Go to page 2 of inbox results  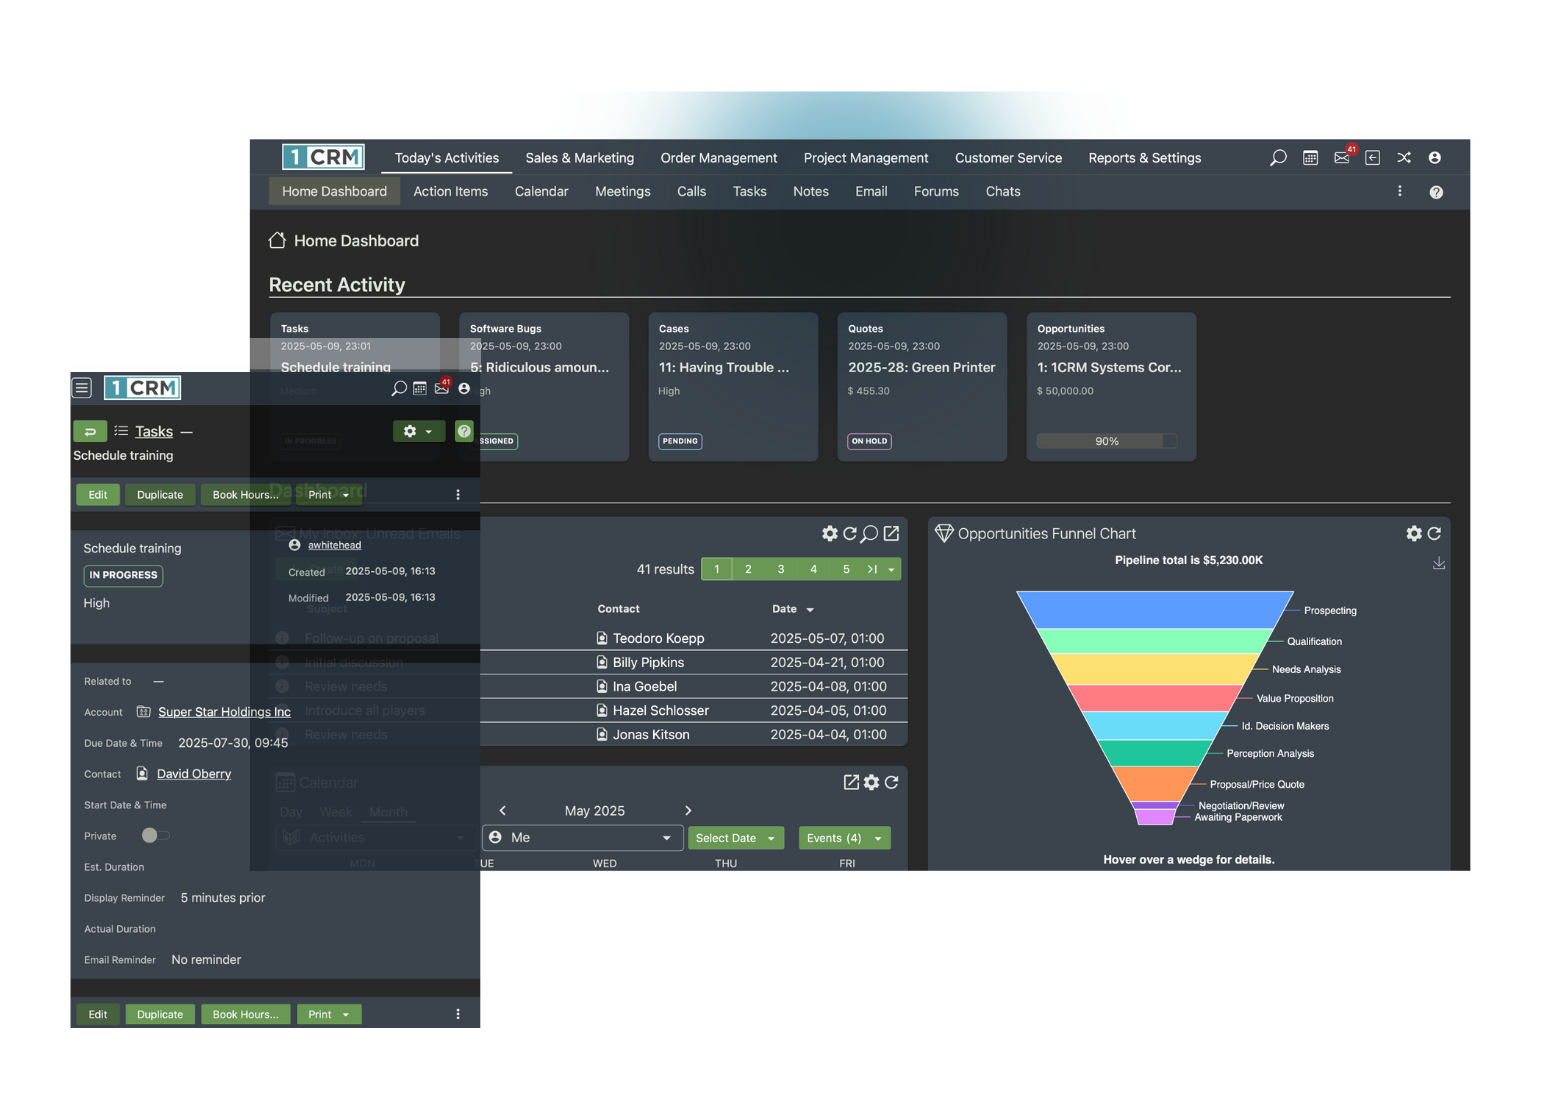748,568
